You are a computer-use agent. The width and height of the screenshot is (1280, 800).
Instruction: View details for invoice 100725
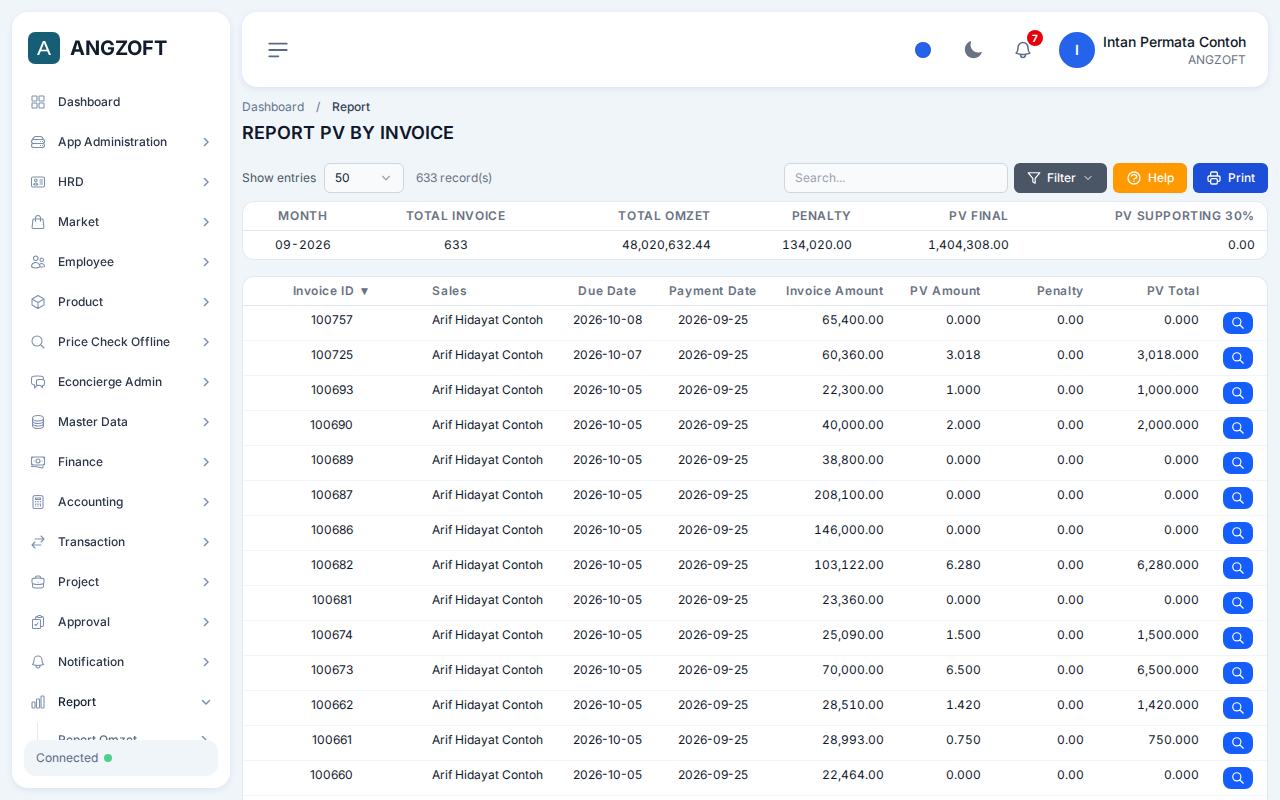click(x=1238, y=358)
